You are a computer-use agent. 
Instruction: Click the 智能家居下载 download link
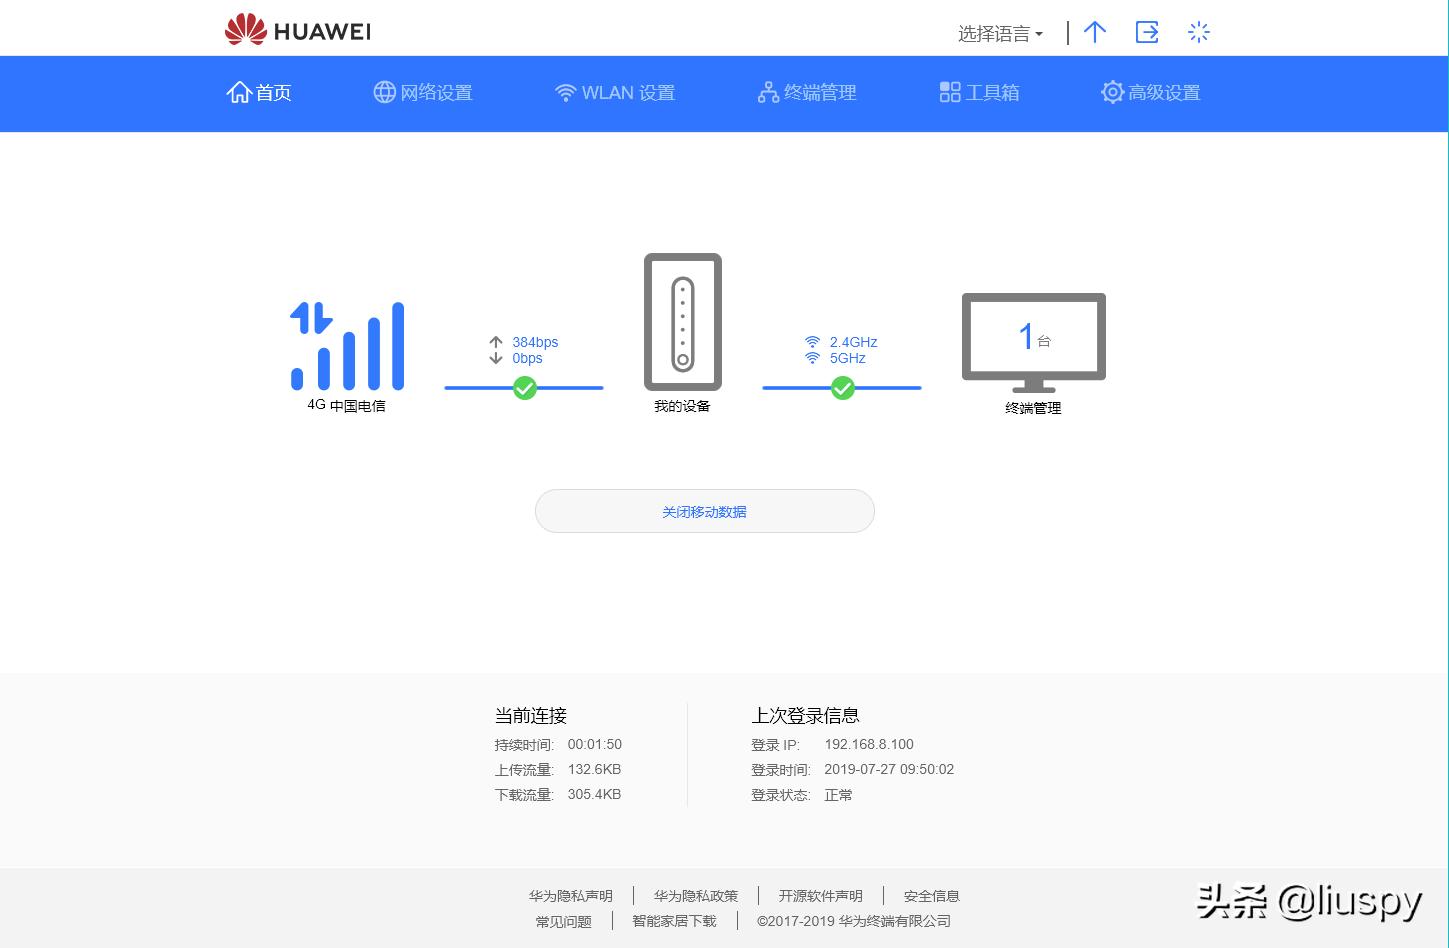(x=674, y=921)
